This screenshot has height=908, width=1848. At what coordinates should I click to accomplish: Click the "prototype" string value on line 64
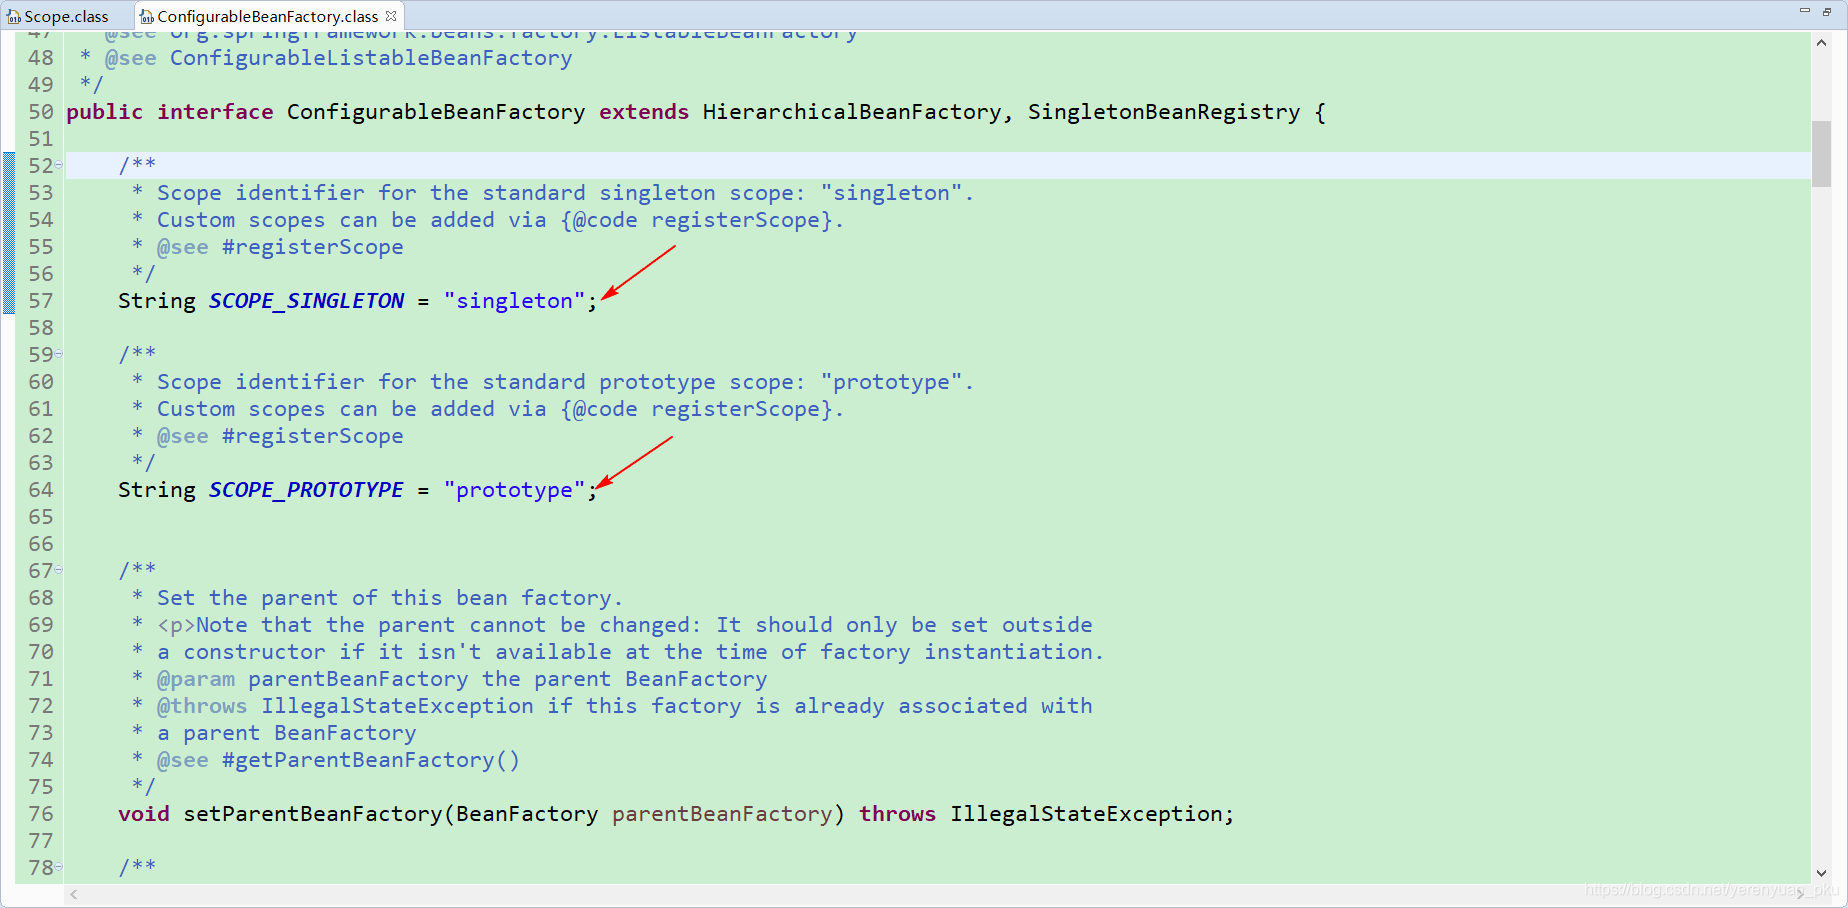[514, 490]
